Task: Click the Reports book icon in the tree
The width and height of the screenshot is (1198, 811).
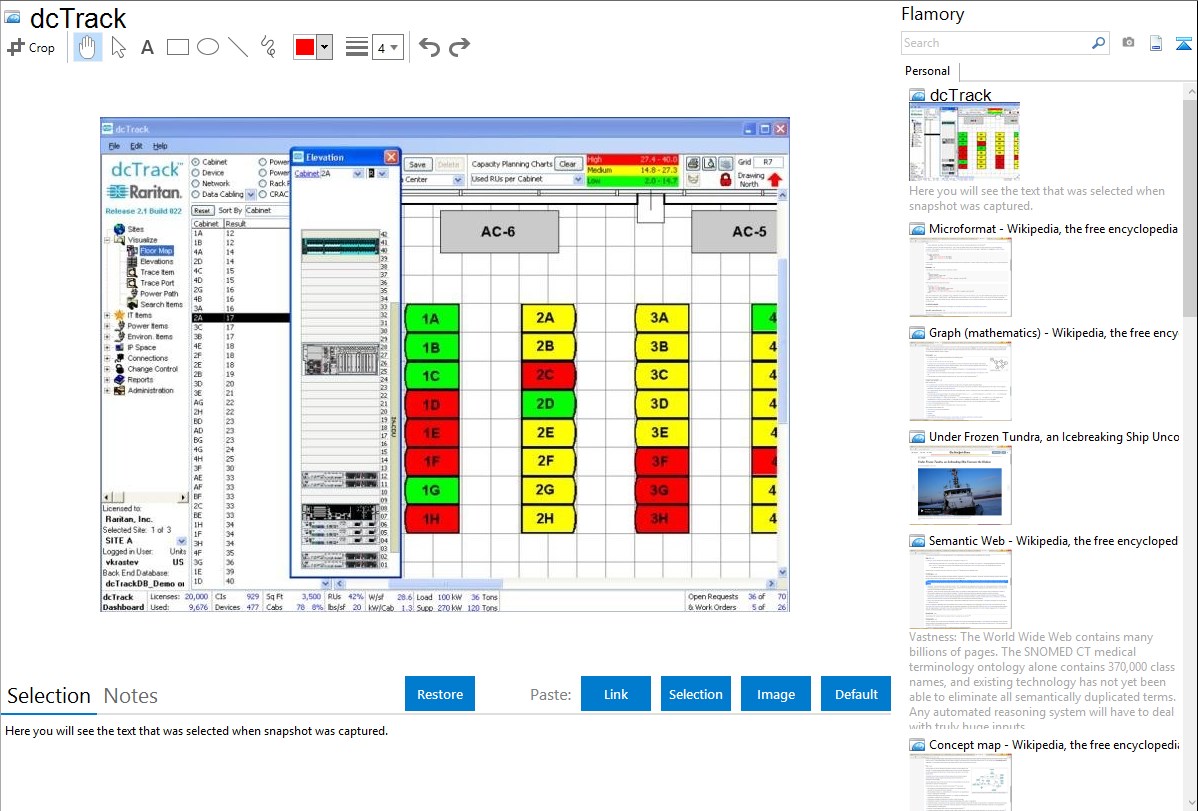Action: pos(119,379)
